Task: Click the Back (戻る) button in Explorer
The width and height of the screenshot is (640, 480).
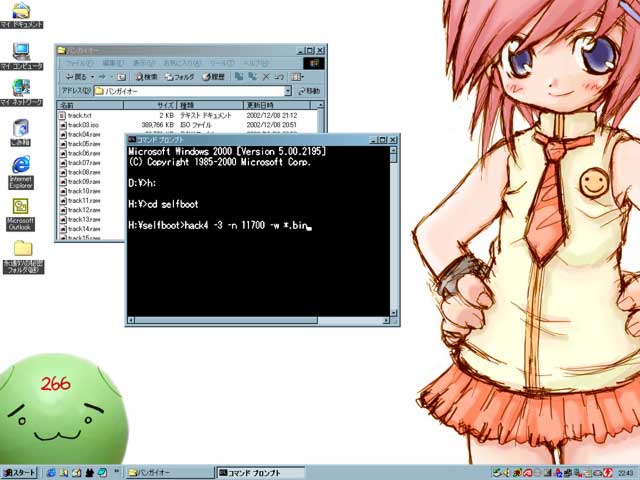Action: pyautogui.click(x=76, y=76)
